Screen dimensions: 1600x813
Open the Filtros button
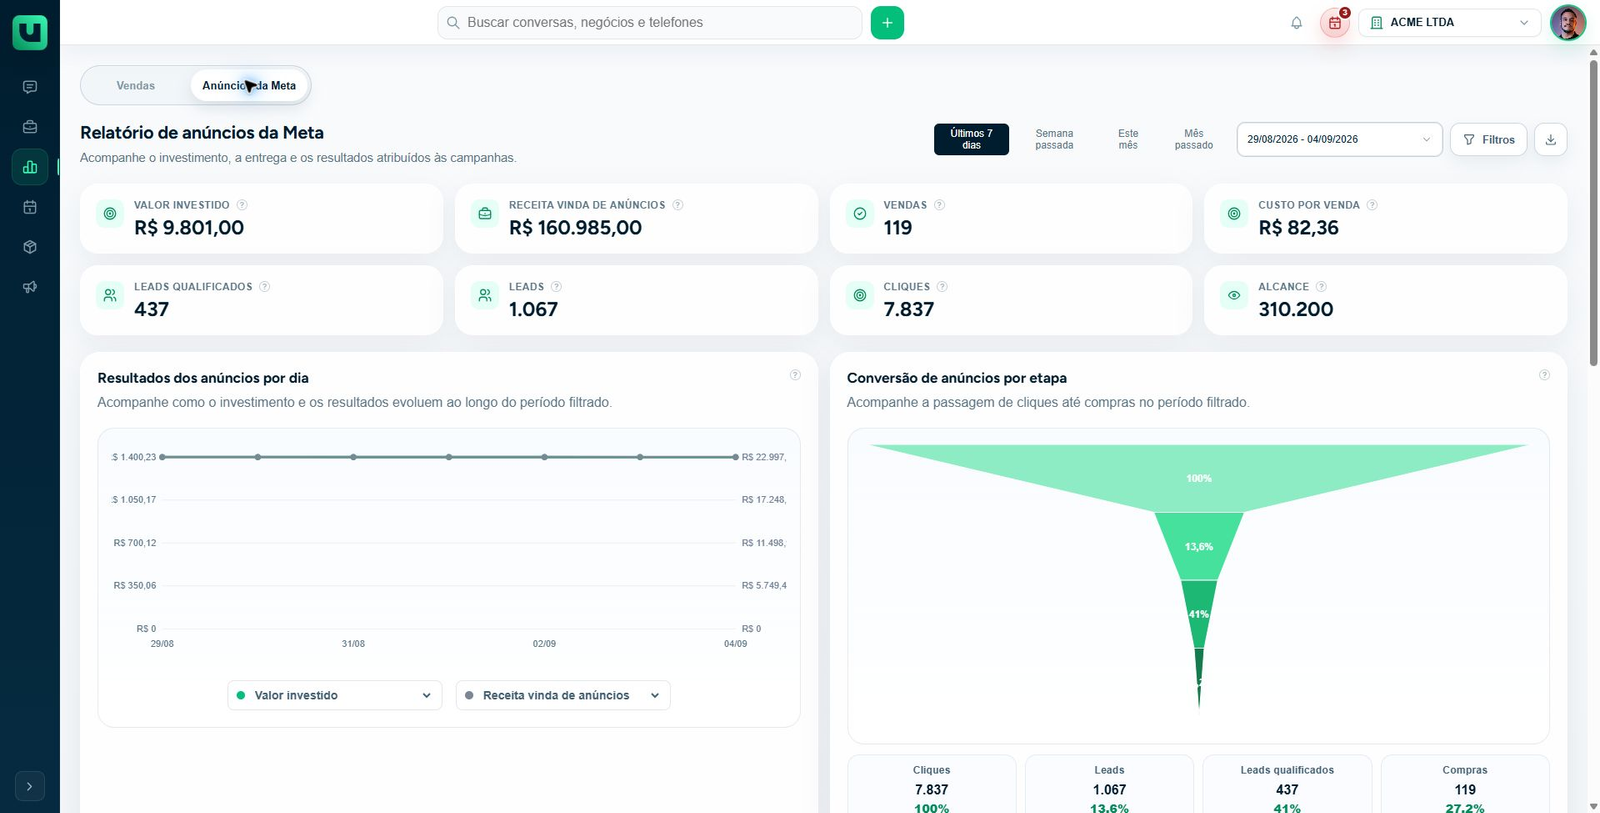tap(1489, 139)
